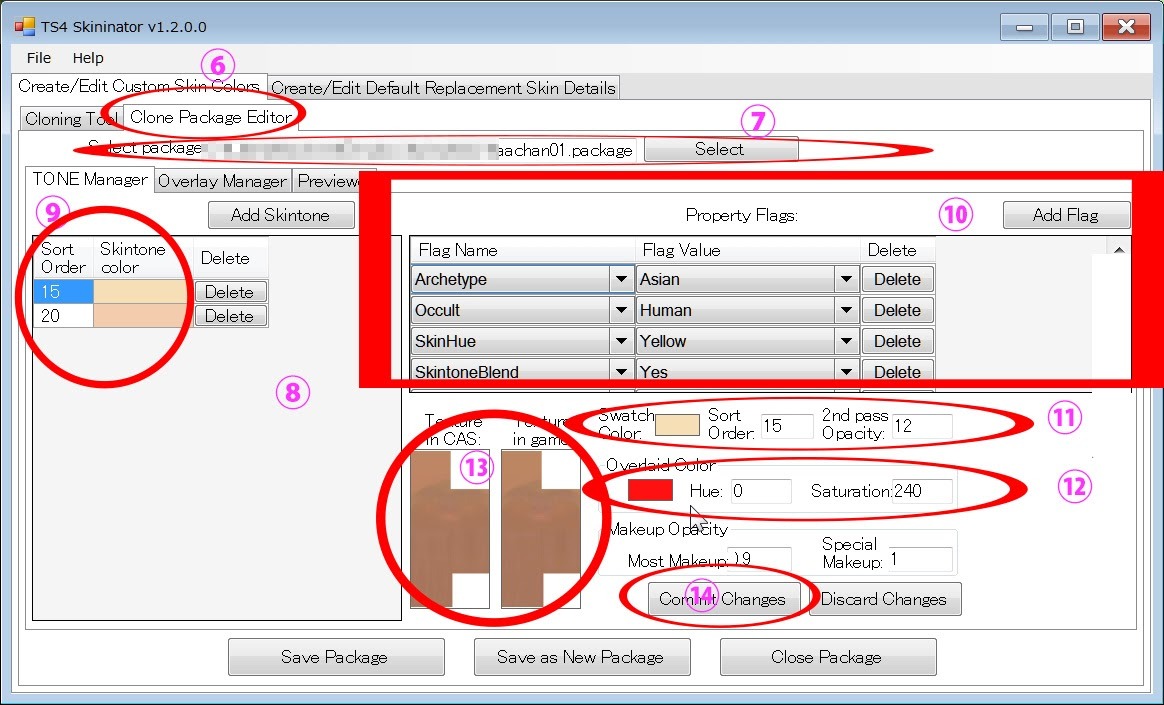
Task: Click the beige Swatch Color box
Action: point(677,425)
